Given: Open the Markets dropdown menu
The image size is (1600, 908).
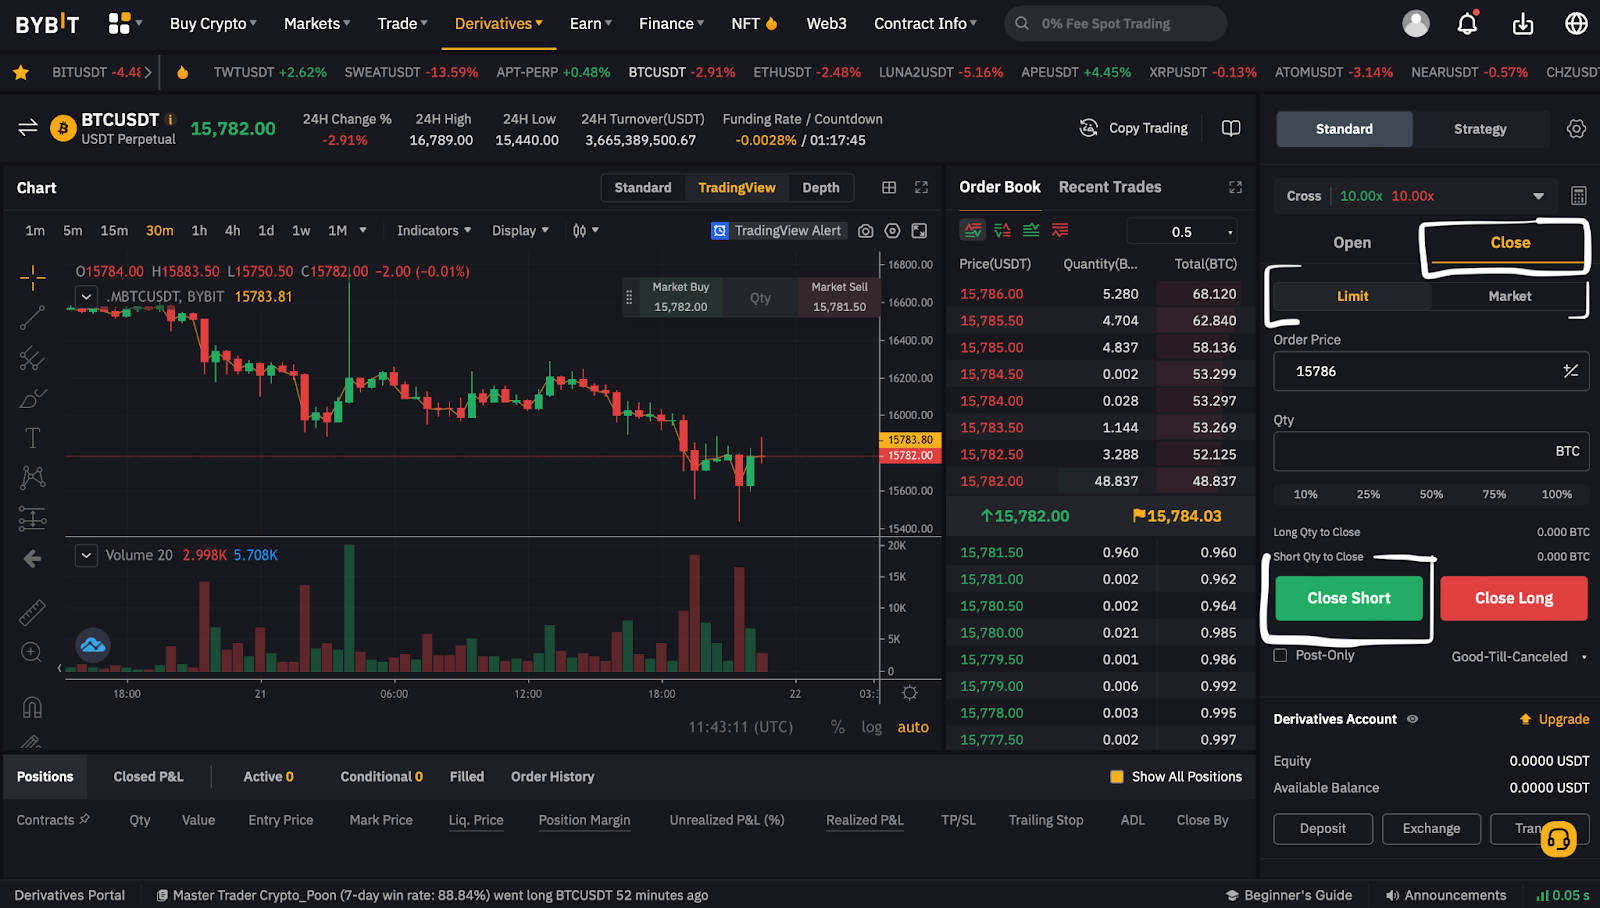Looking at the screenshot, I should coord(317,23).
